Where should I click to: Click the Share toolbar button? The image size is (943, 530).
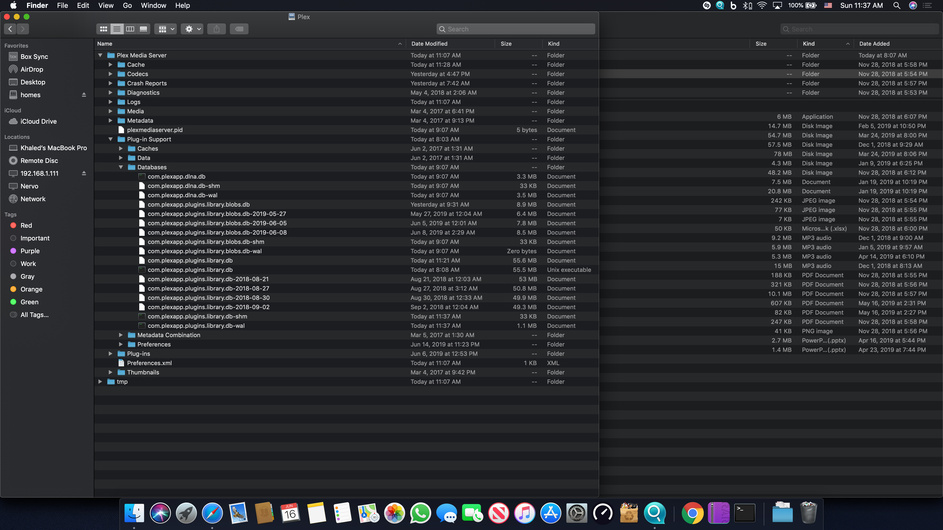click(x=216, y=29)
